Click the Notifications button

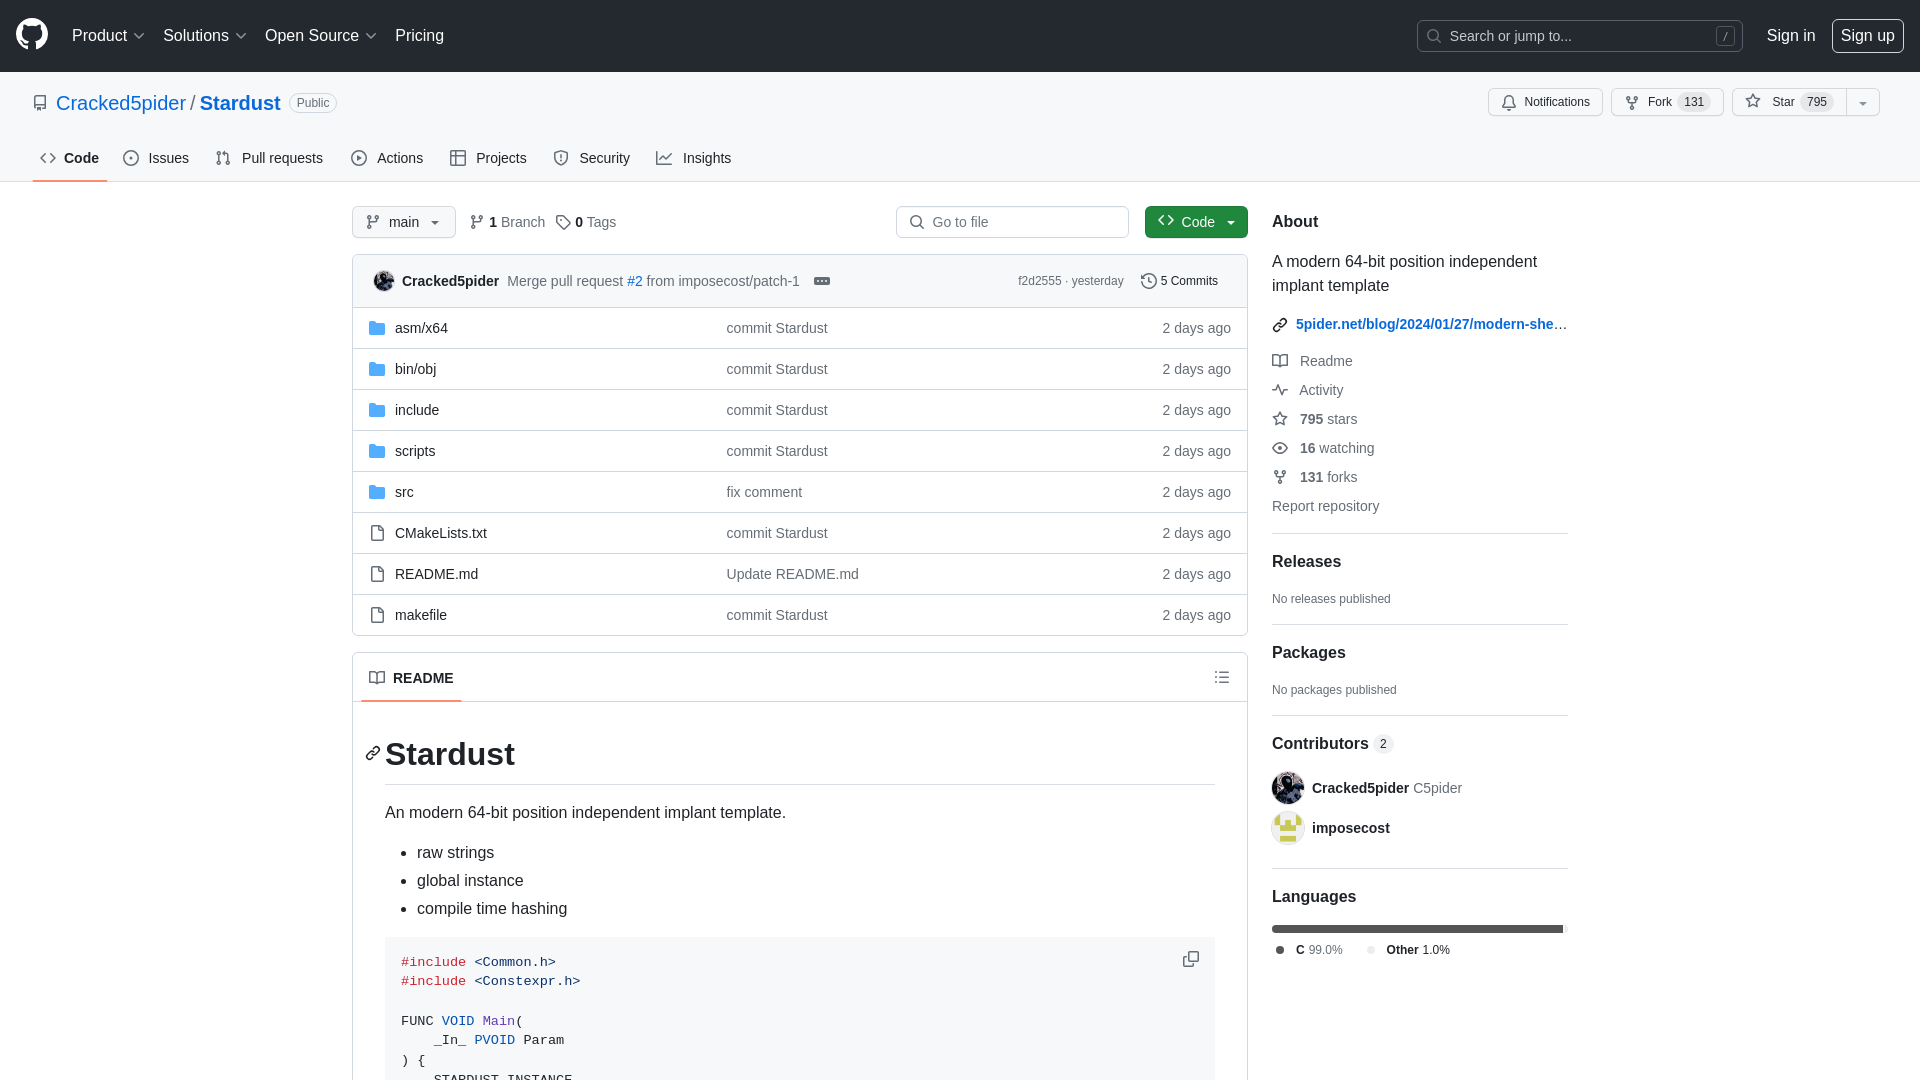(x=1545, y=102)
